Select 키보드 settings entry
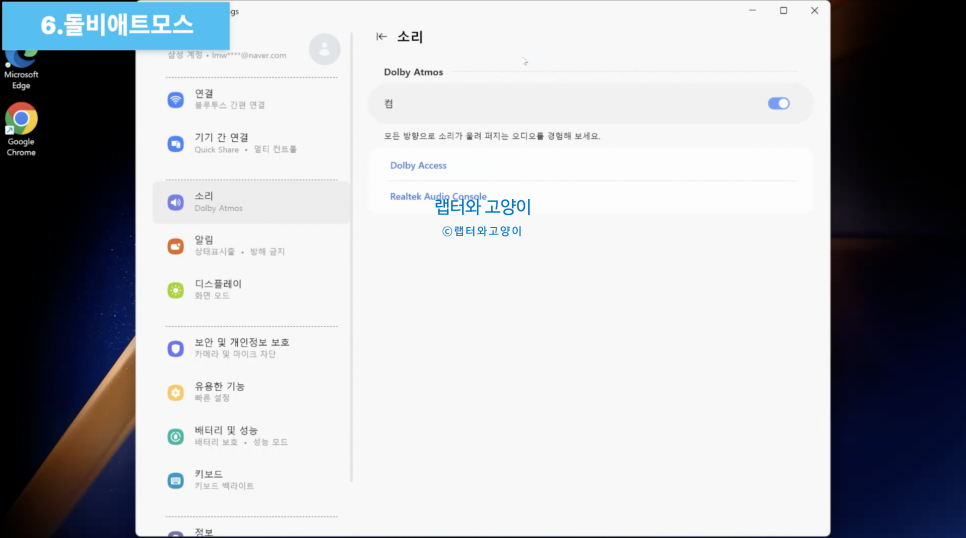This screenshot has width=966, height=538. pyautogui.click(x=251, y=481)
